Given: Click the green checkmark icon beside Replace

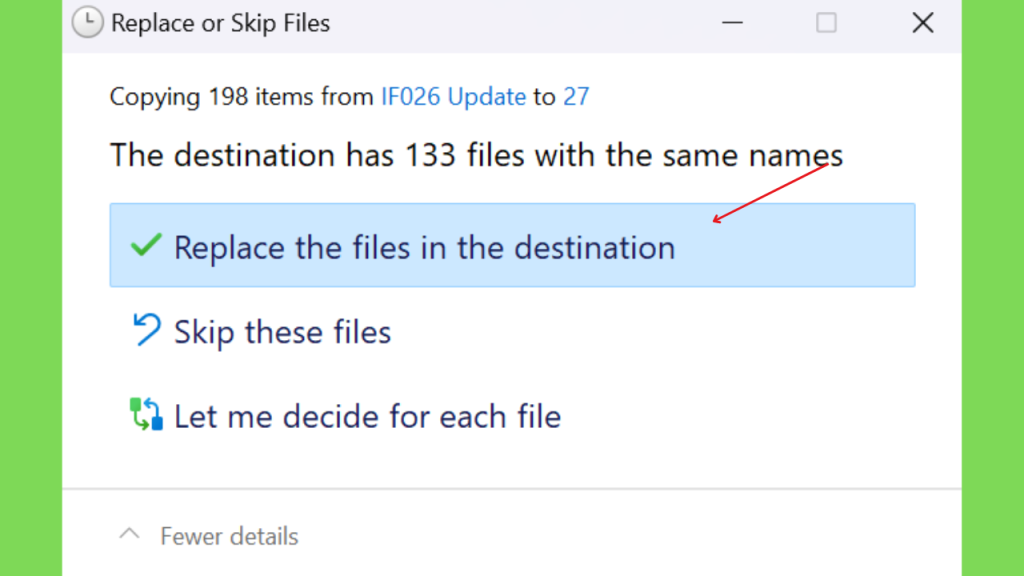Looking at the screenshot, I should 146,246.
